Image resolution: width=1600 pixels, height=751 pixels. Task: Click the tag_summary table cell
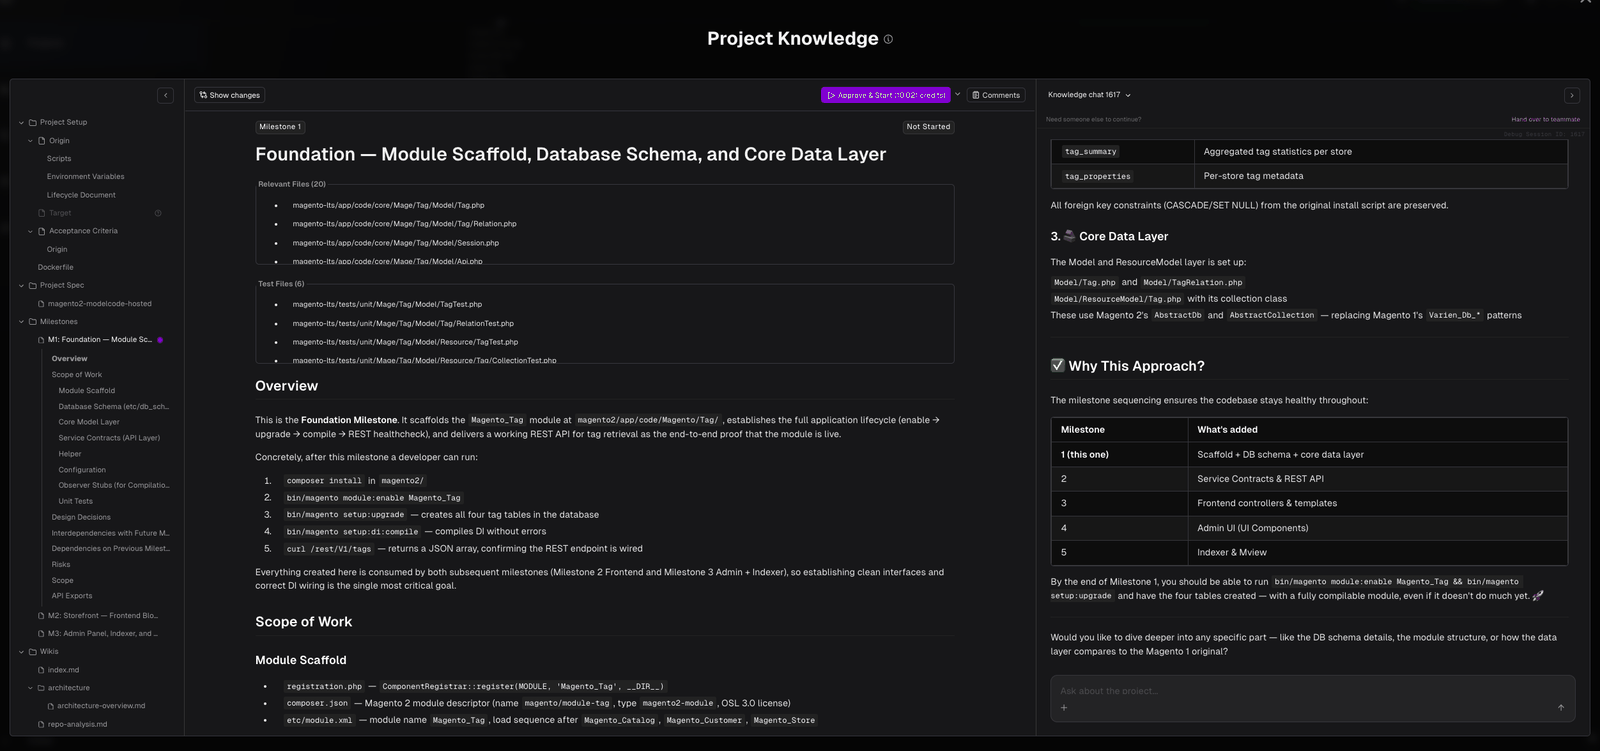pyautogui.click(x=1123, y=152)
